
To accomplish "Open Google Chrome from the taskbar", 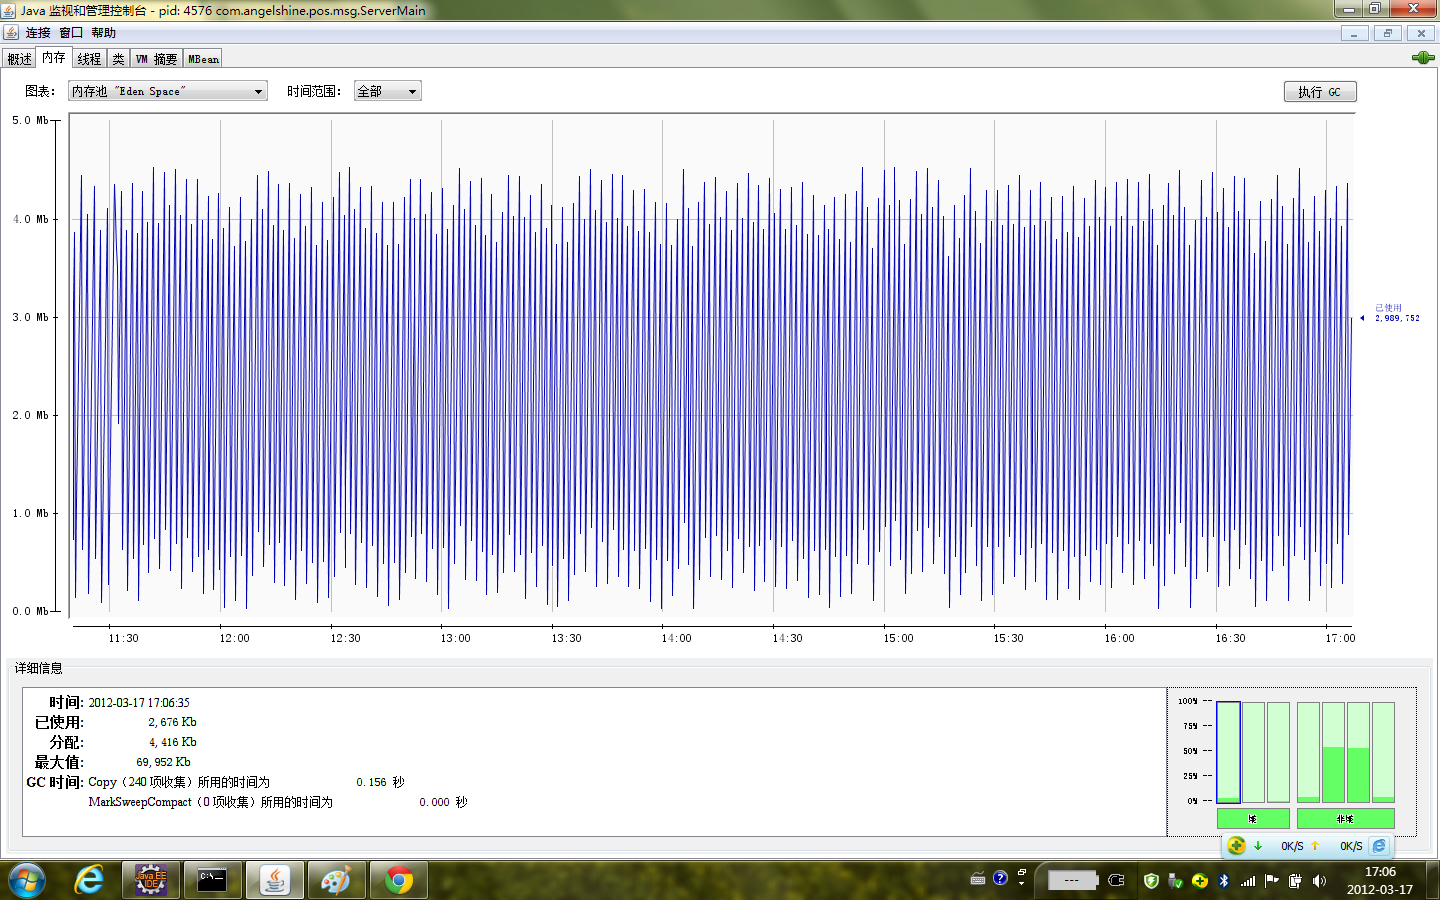I will click(x=398, y=880).
